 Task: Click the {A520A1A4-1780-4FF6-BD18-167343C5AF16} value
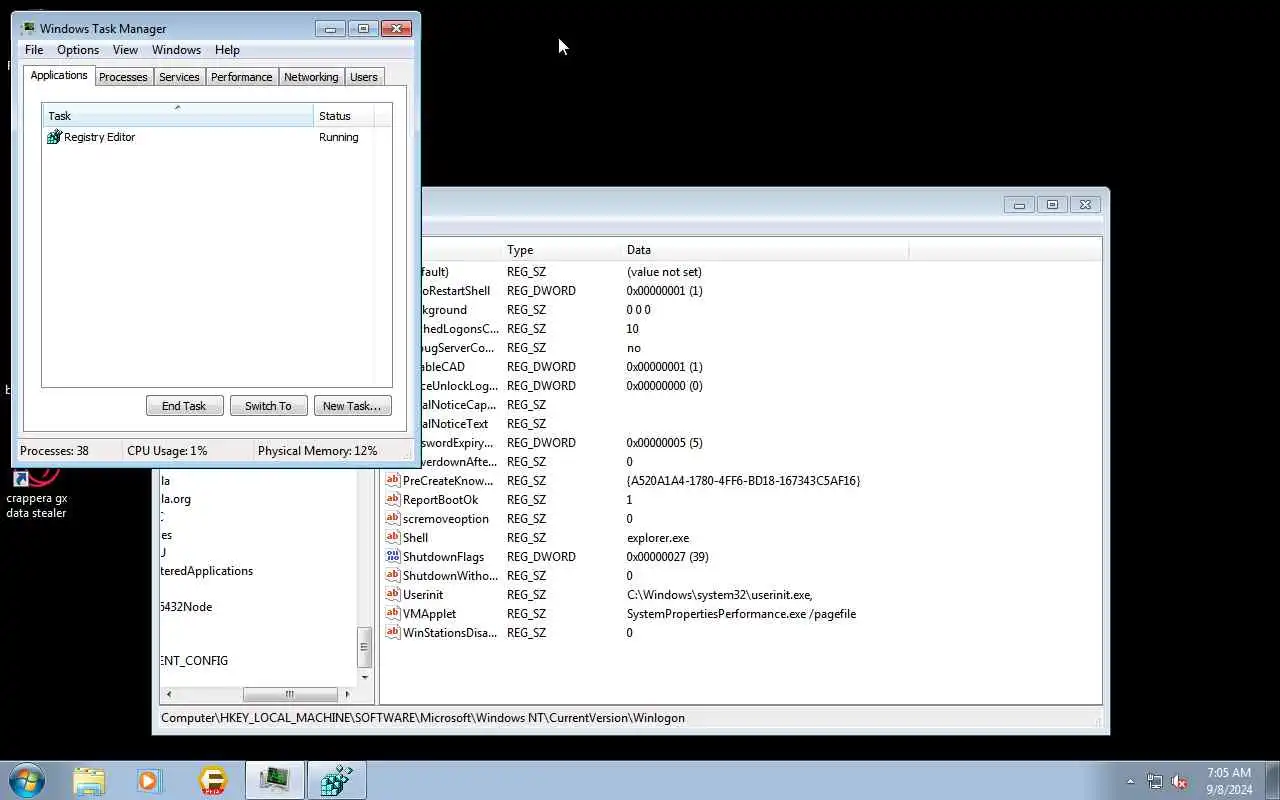click(743, 481)
